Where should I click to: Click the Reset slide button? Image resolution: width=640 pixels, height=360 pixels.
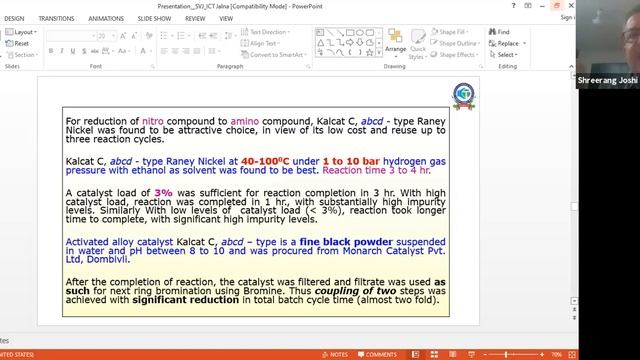click(x=17, y=43)
